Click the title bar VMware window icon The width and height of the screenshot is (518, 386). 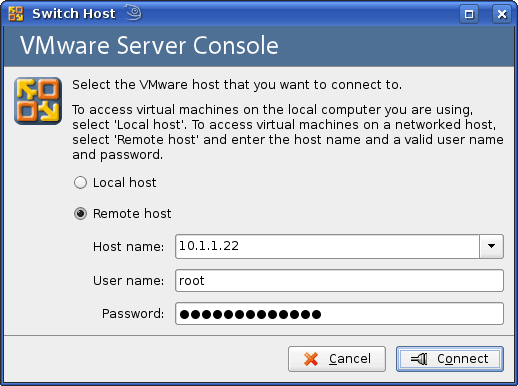tap(16, 14)
